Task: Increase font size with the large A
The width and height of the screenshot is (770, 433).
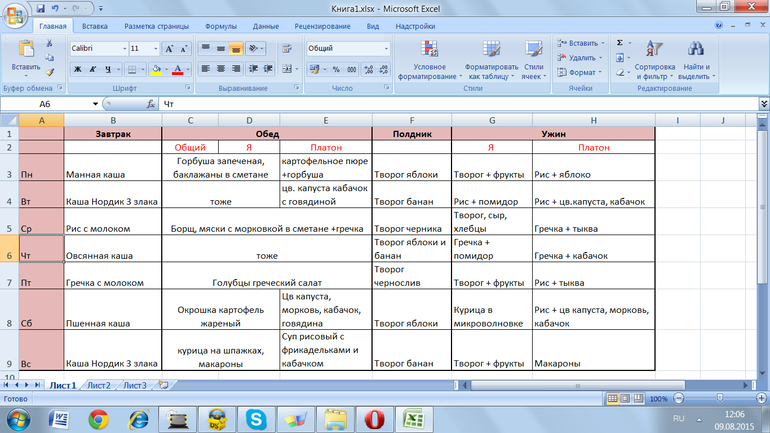Action: click(169, 48)
